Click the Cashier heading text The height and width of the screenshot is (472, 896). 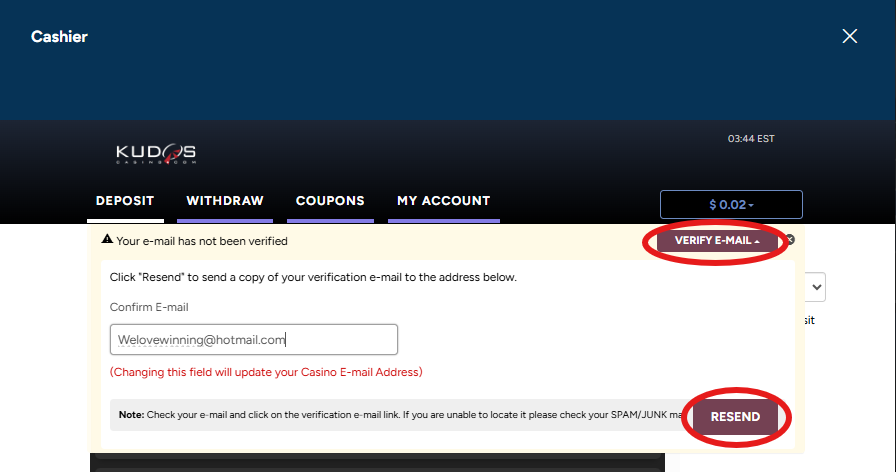click(59, 37)
